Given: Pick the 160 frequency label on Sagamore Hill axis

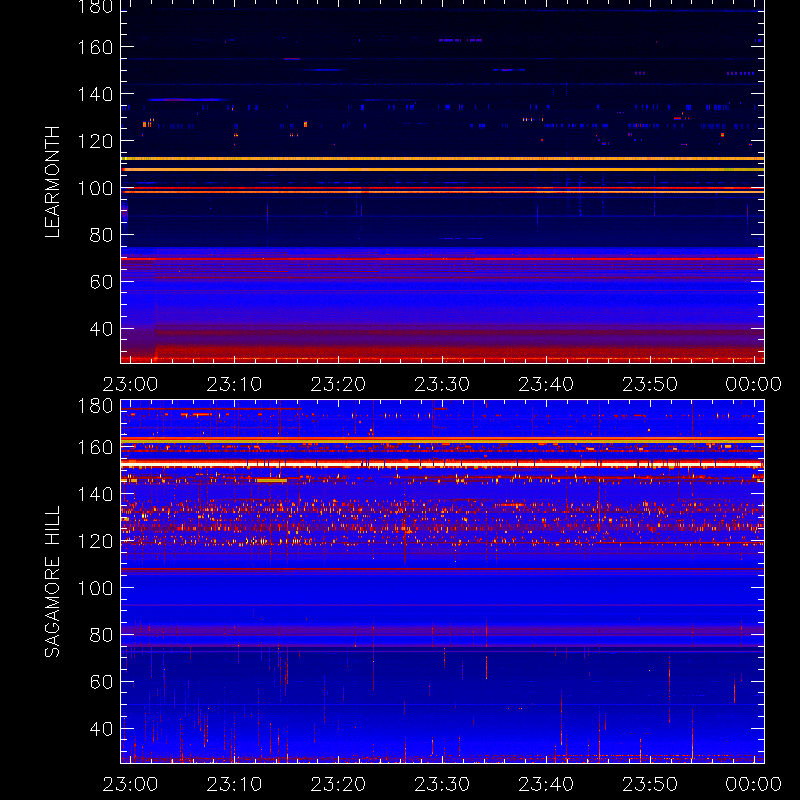Looking at the screenshot, I should tap(95, 447).
